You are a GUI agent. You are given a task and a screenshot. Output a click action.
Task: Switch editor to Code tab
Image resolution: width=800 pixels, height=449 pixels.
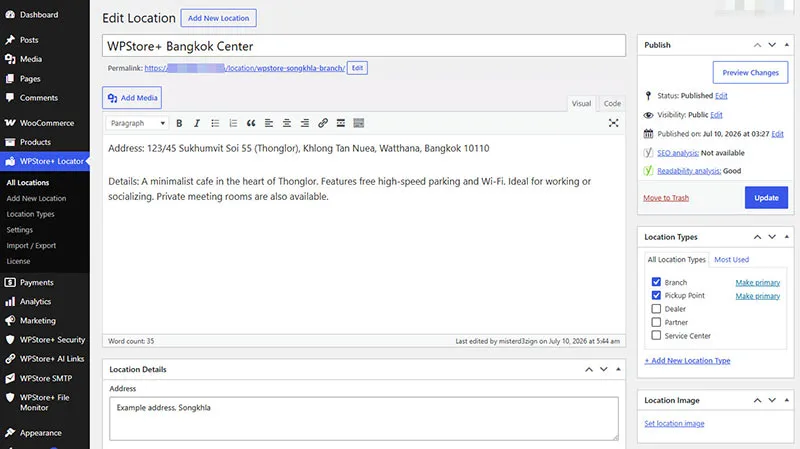coord(612,103)
